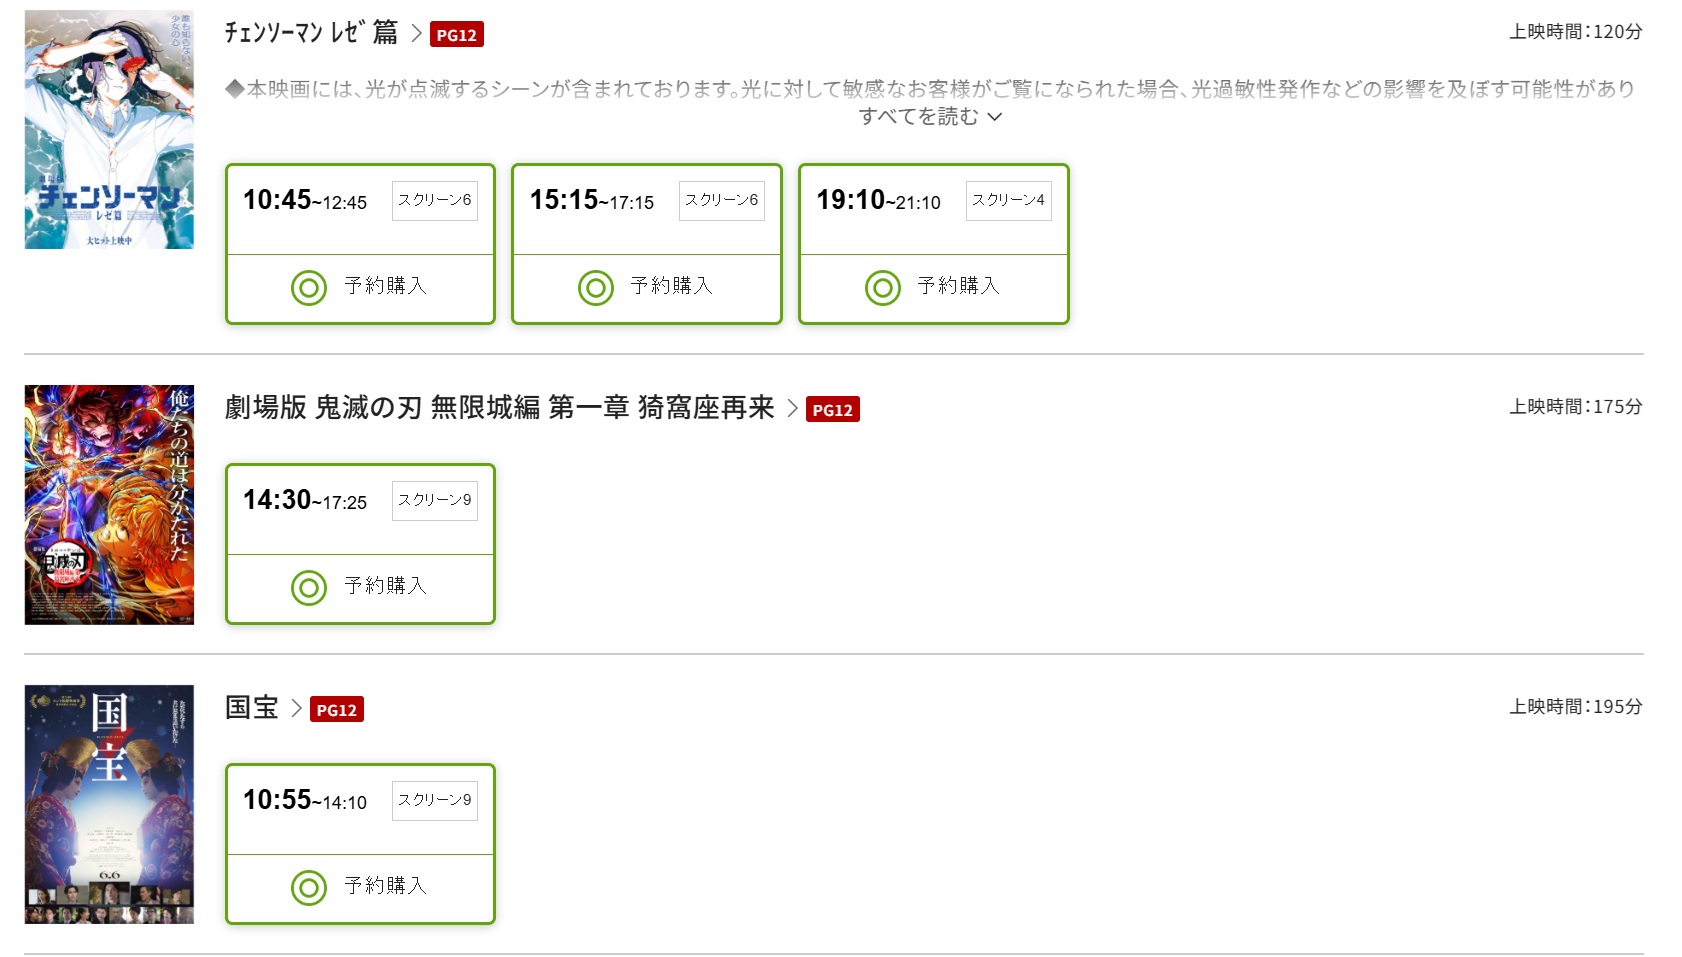Image resolution: width=1682 pixels, height=957 pixels.
Task: Click availability circle icon for 10:55 国宝 showing
Action: click(x=309, y=888)
